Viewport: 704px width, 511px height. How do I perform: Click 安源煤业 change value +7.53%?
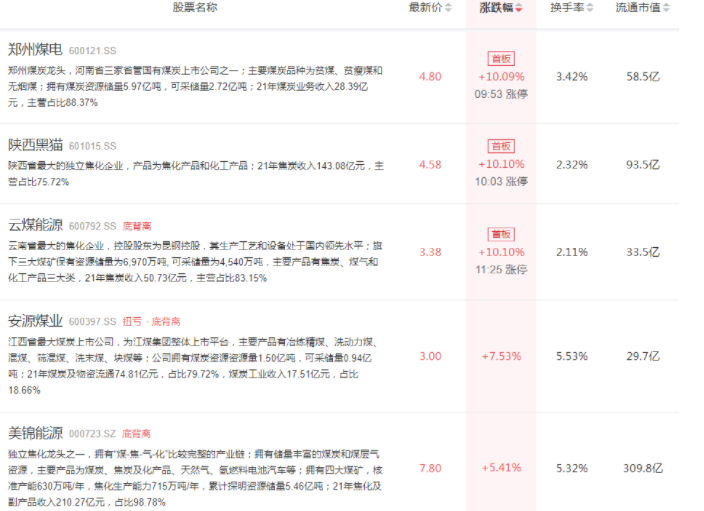point(501,356)
